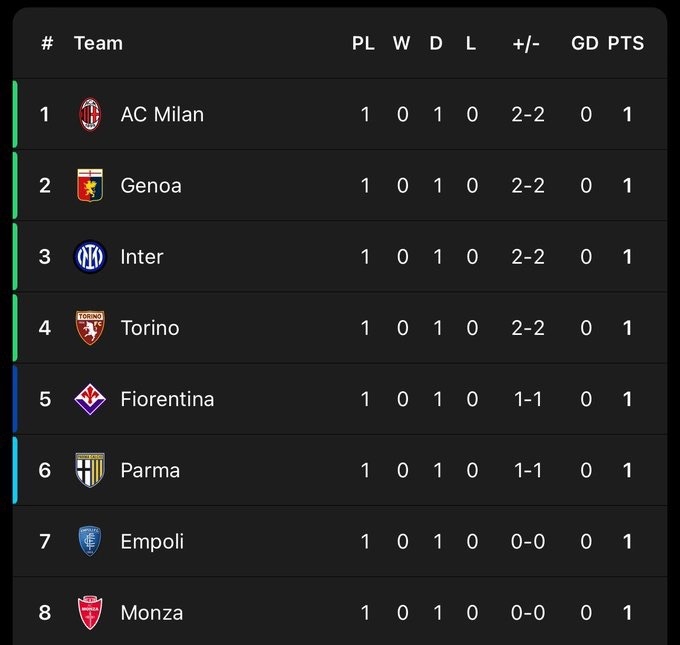Click the GD column header
The width and height of the screenshot is (680, 645).
[x=585, y=43]
